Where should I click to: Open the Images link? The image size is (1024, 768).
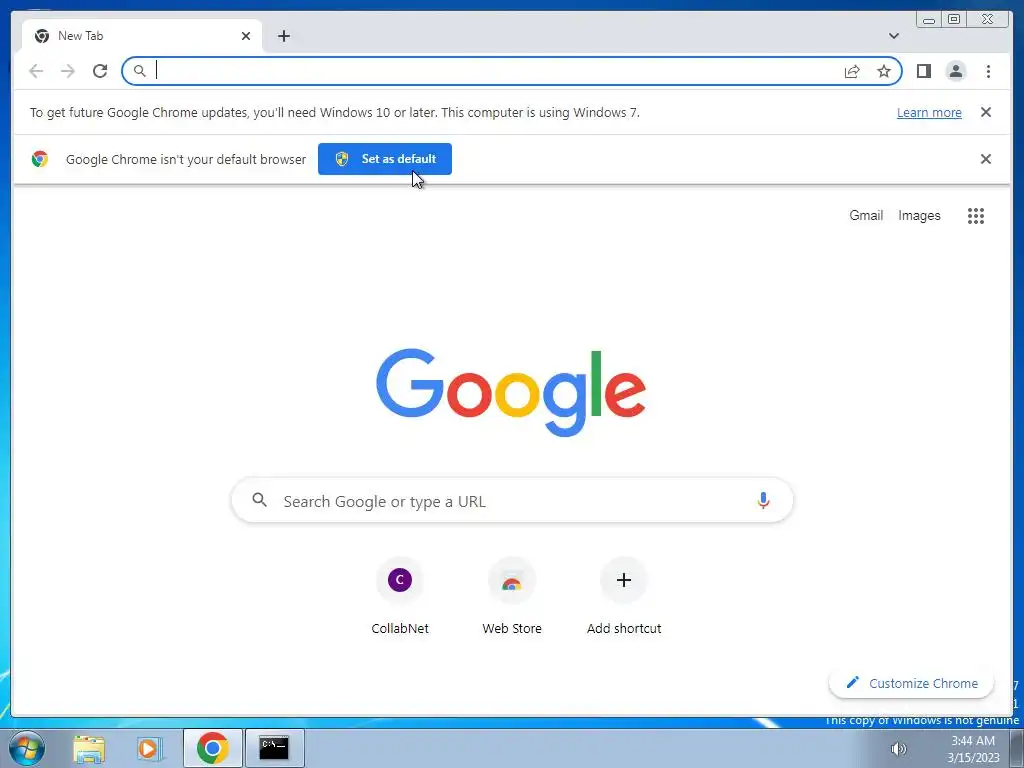click(919, 216)
